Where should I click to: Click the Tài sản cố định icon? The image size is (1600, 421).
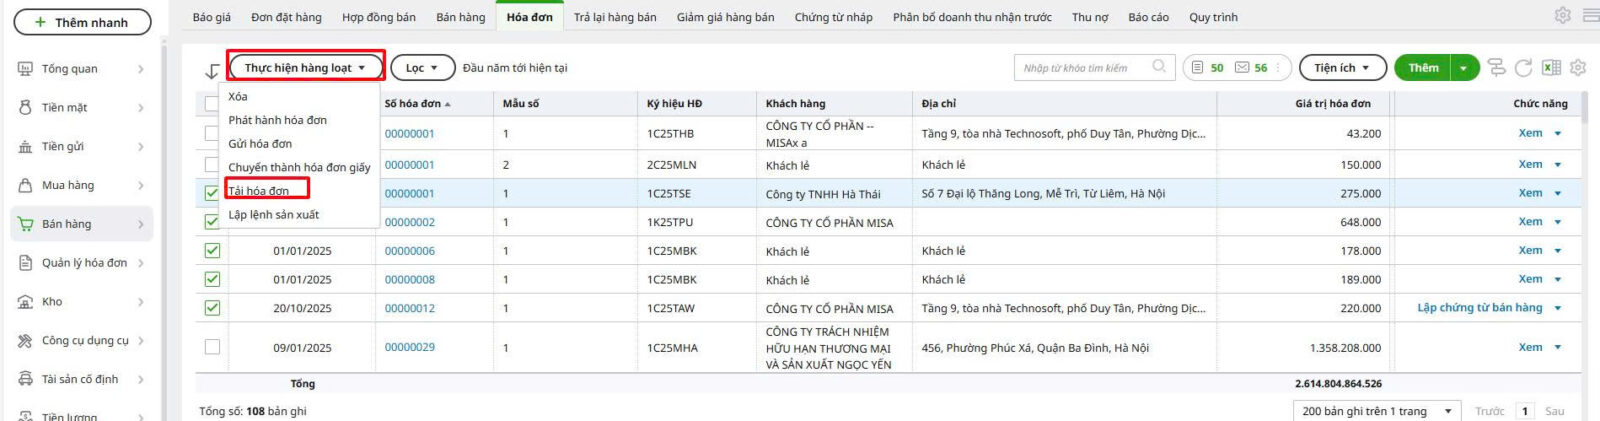point(25,379)
